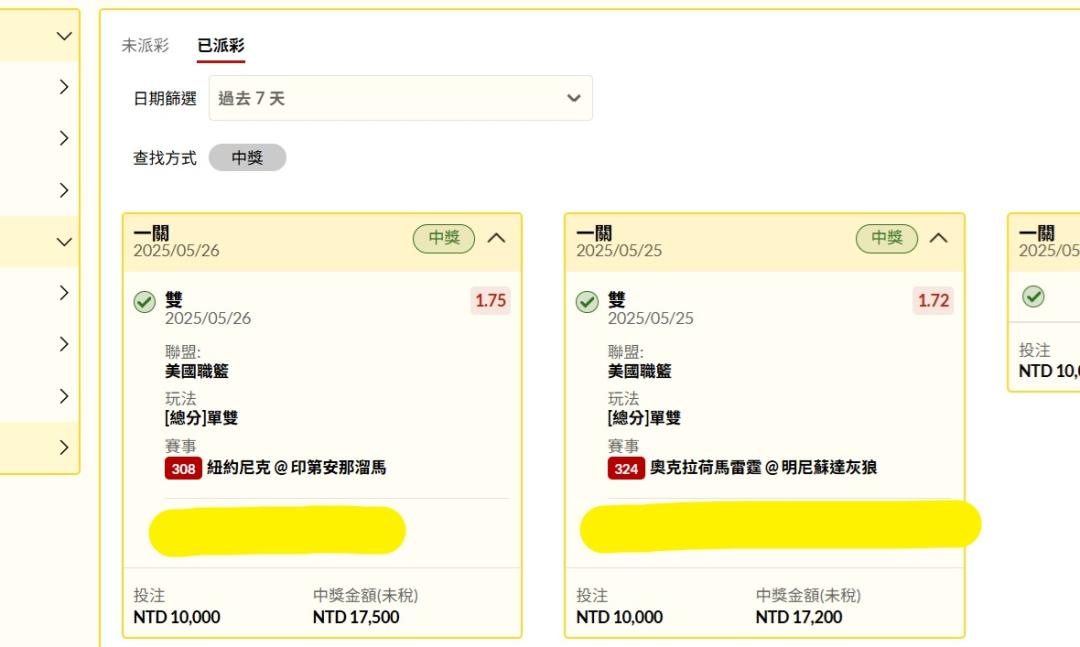This screenshot has height=647, width=1080.
Task: Collapse the second down-chevron section in the sidebar
Action: (x=64, y=242)
